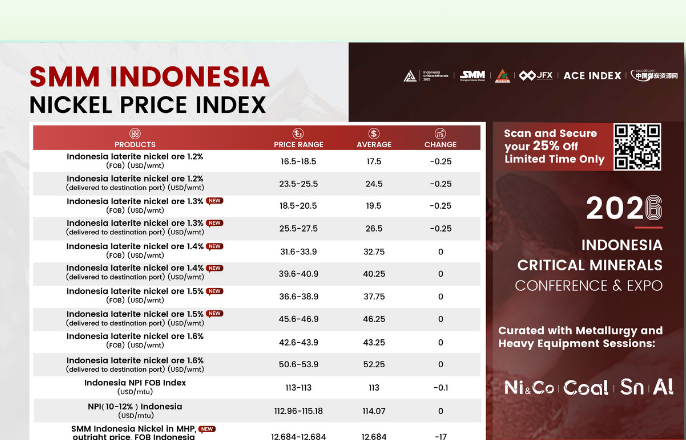This screenshot has width=686, height=440.
Task: Click price range 50.6-53.9
Action: (x=298, y=364)
